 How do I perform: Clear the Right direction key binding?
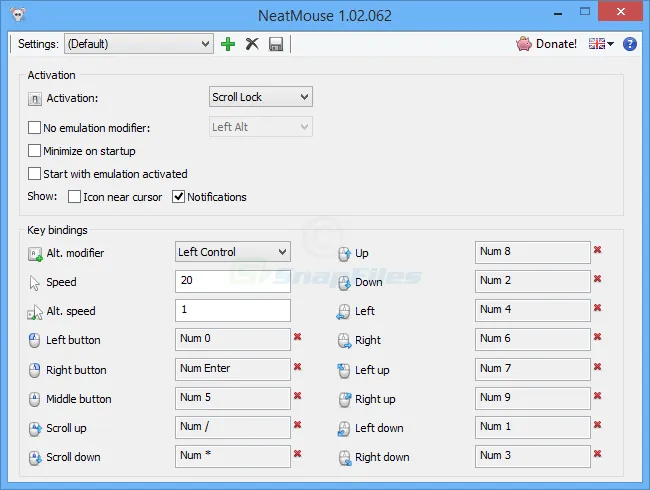click(597, 337)
